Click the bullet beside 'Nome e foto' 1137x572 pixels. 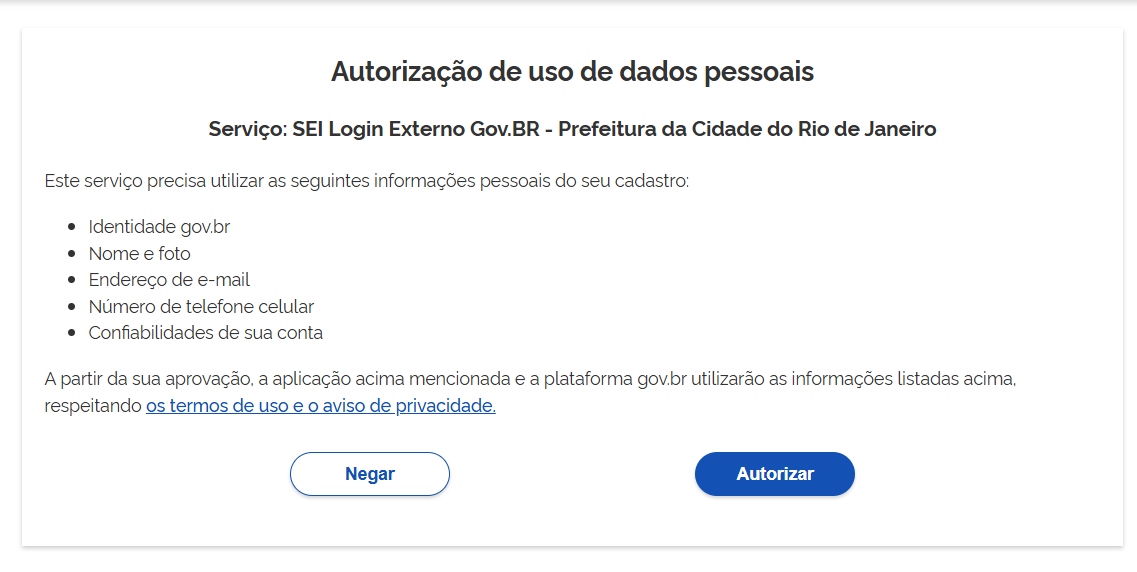[x=72, y=254]
